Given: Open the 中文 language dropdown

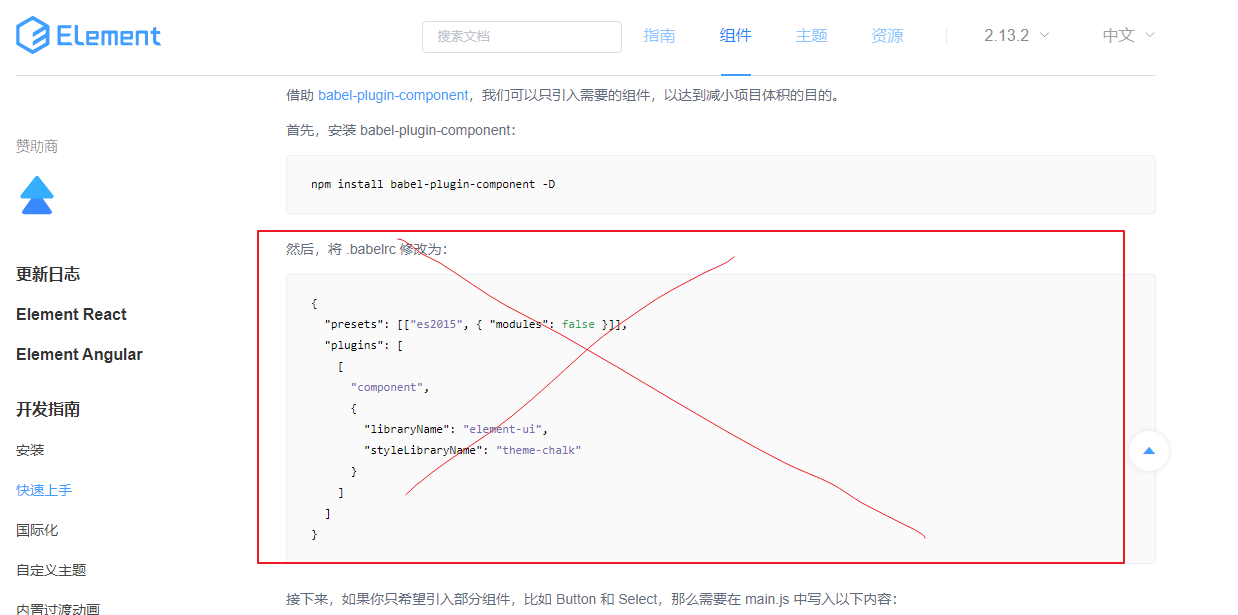Looking at the screenshot, I should (1127, 35).
